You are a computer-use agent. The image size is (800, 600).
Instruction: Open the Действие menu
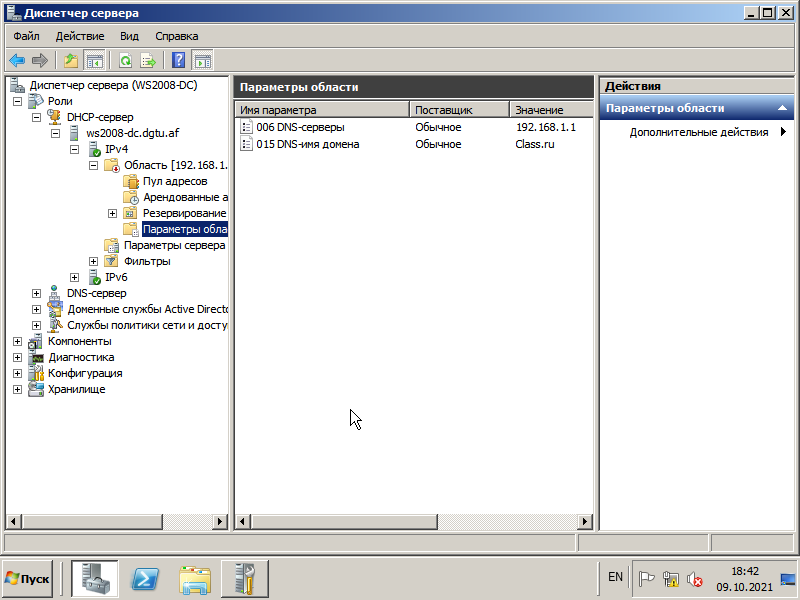(x=80, y=36)
